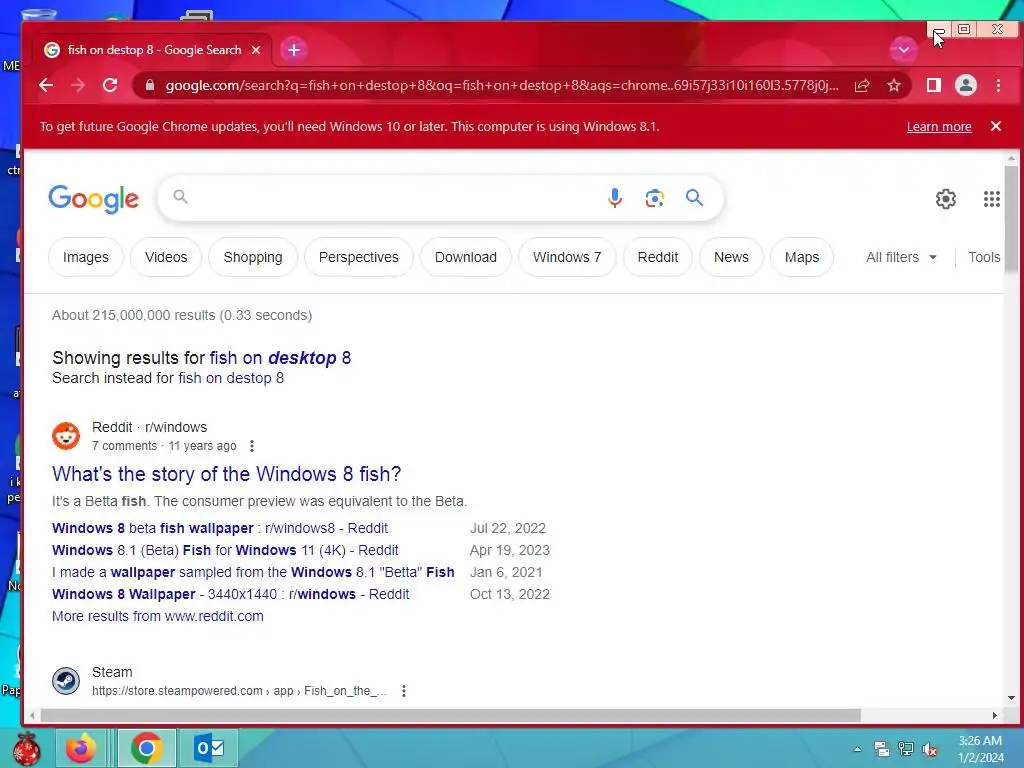
Task: Open Windows 8.1 Fish for Windows 11 link
Action: [x=225, y=551]
